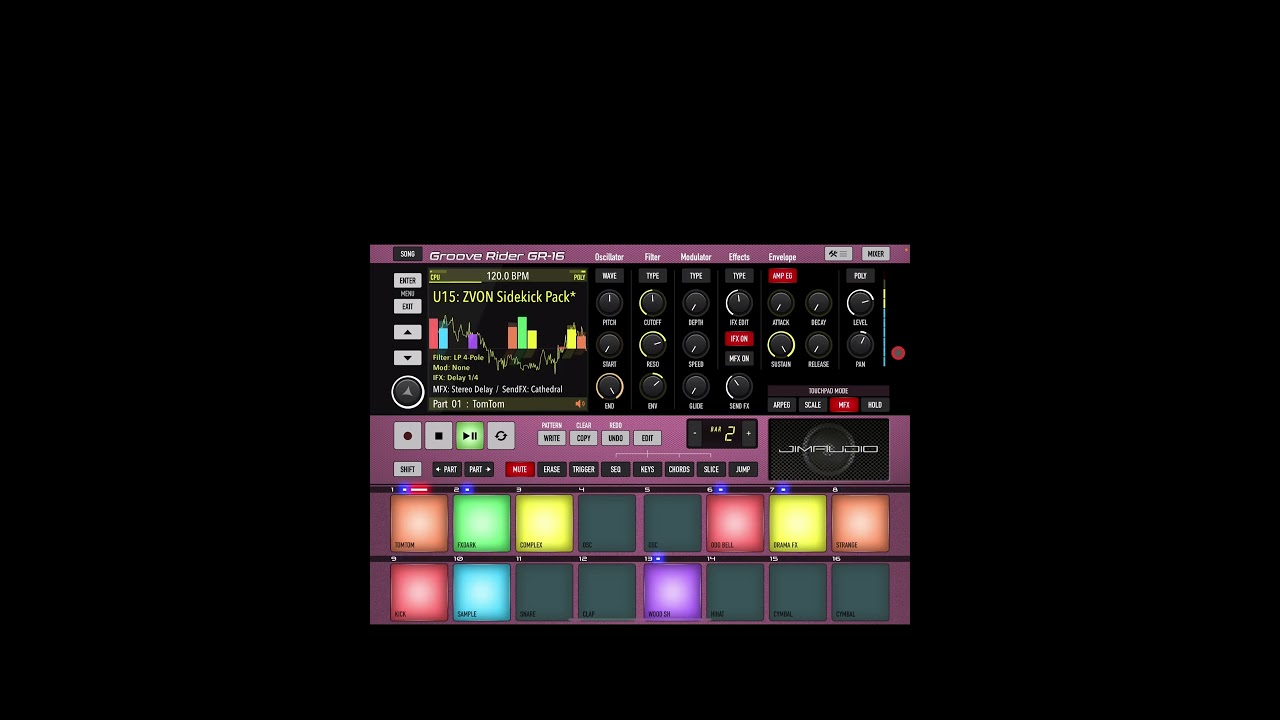The image size is (1280, 720).
Task: Click the RESO knob
Action: point(652,345)
